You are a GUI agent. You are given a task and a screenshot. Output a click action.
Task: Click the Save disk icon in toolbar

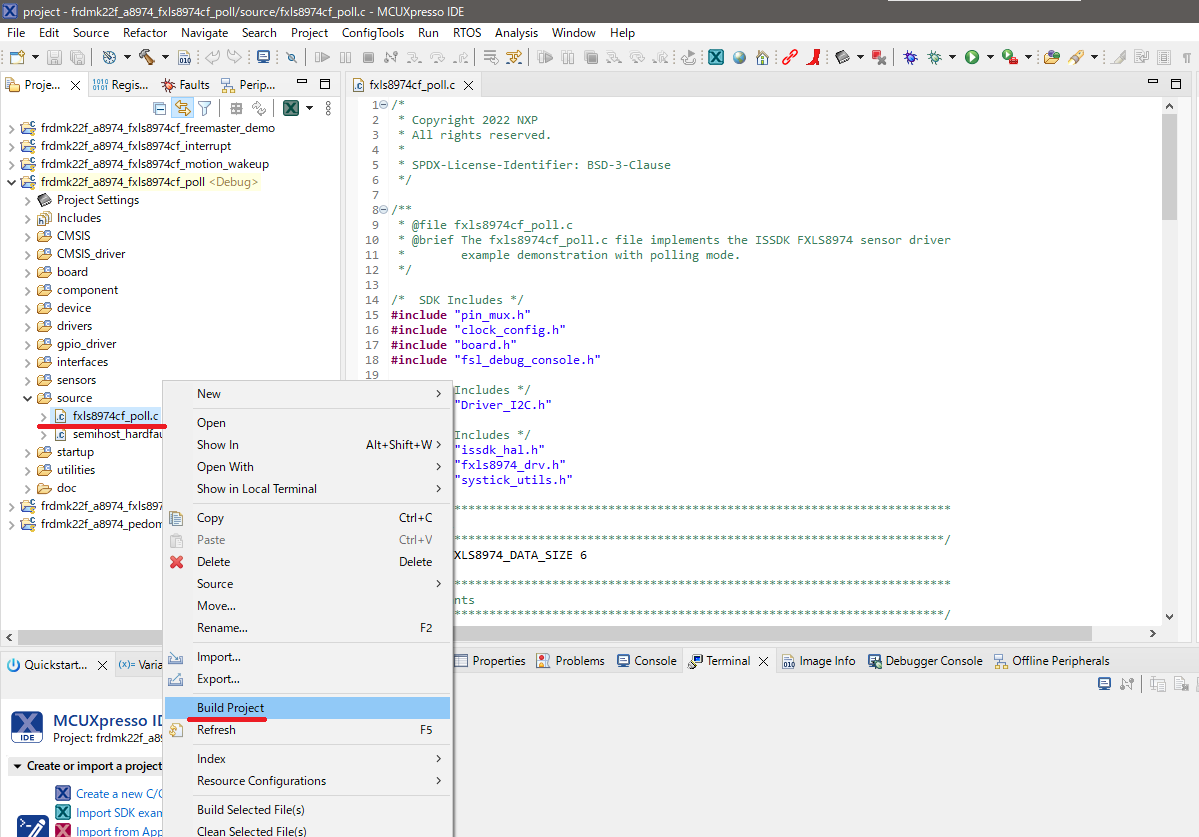pyautogui.click(x=54, y=57)
